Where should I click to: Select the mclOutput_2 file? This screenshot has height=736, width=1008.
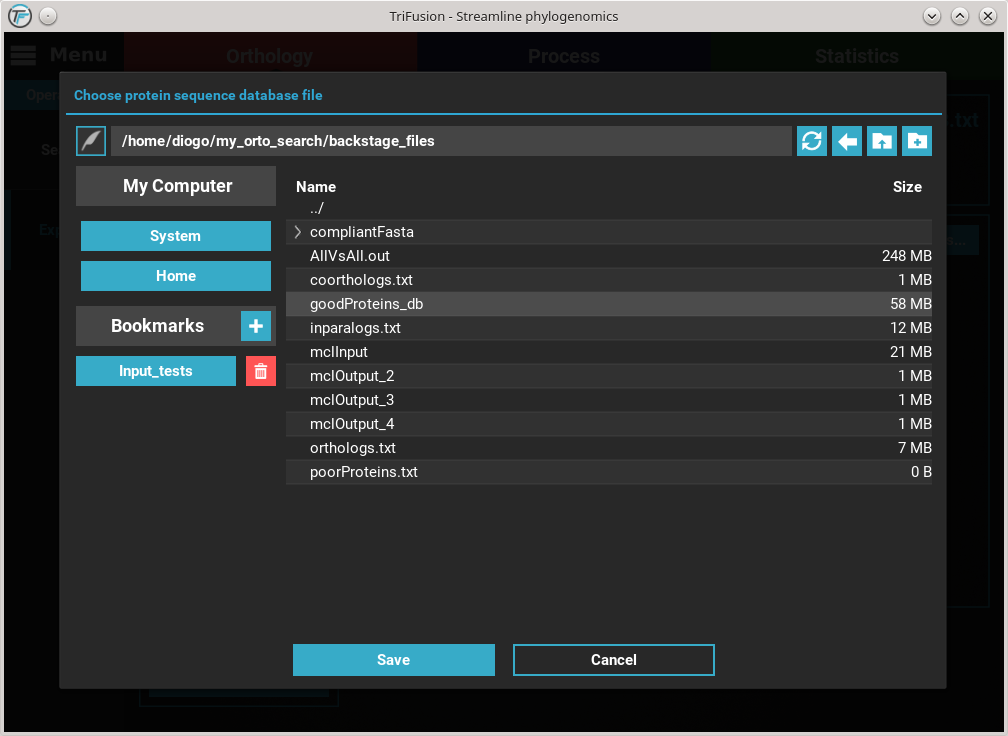tap(609, 376)
